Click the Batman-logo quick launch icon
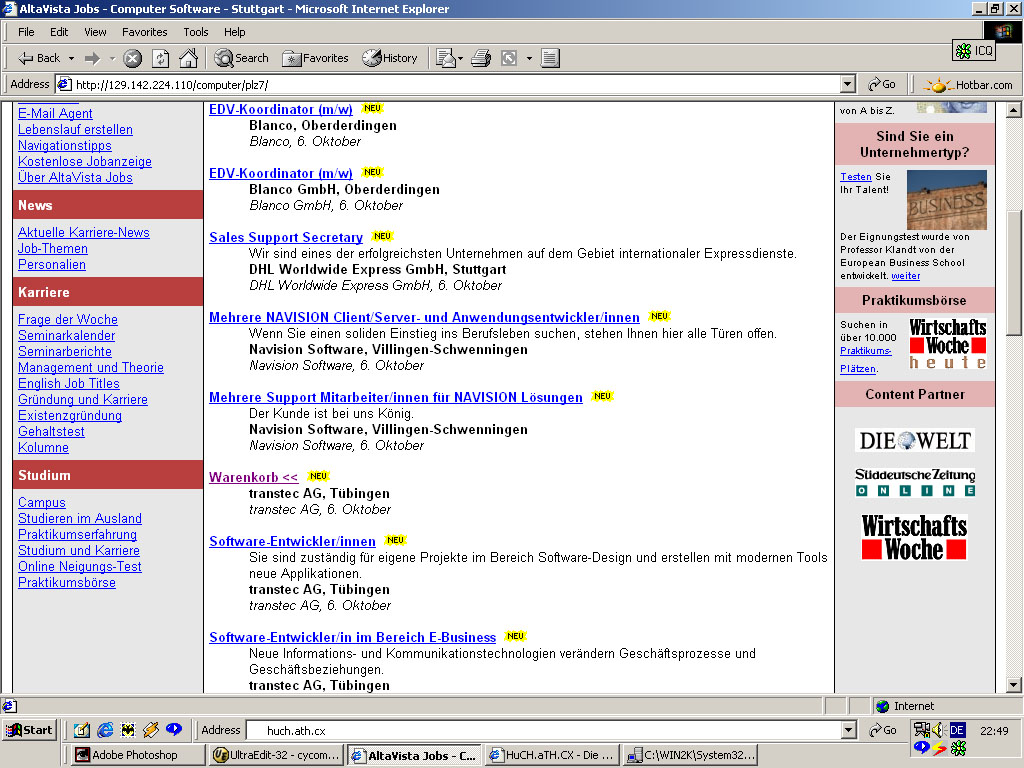The width and height of the screenshot is (1024, 768). click(x=127, y=730)
